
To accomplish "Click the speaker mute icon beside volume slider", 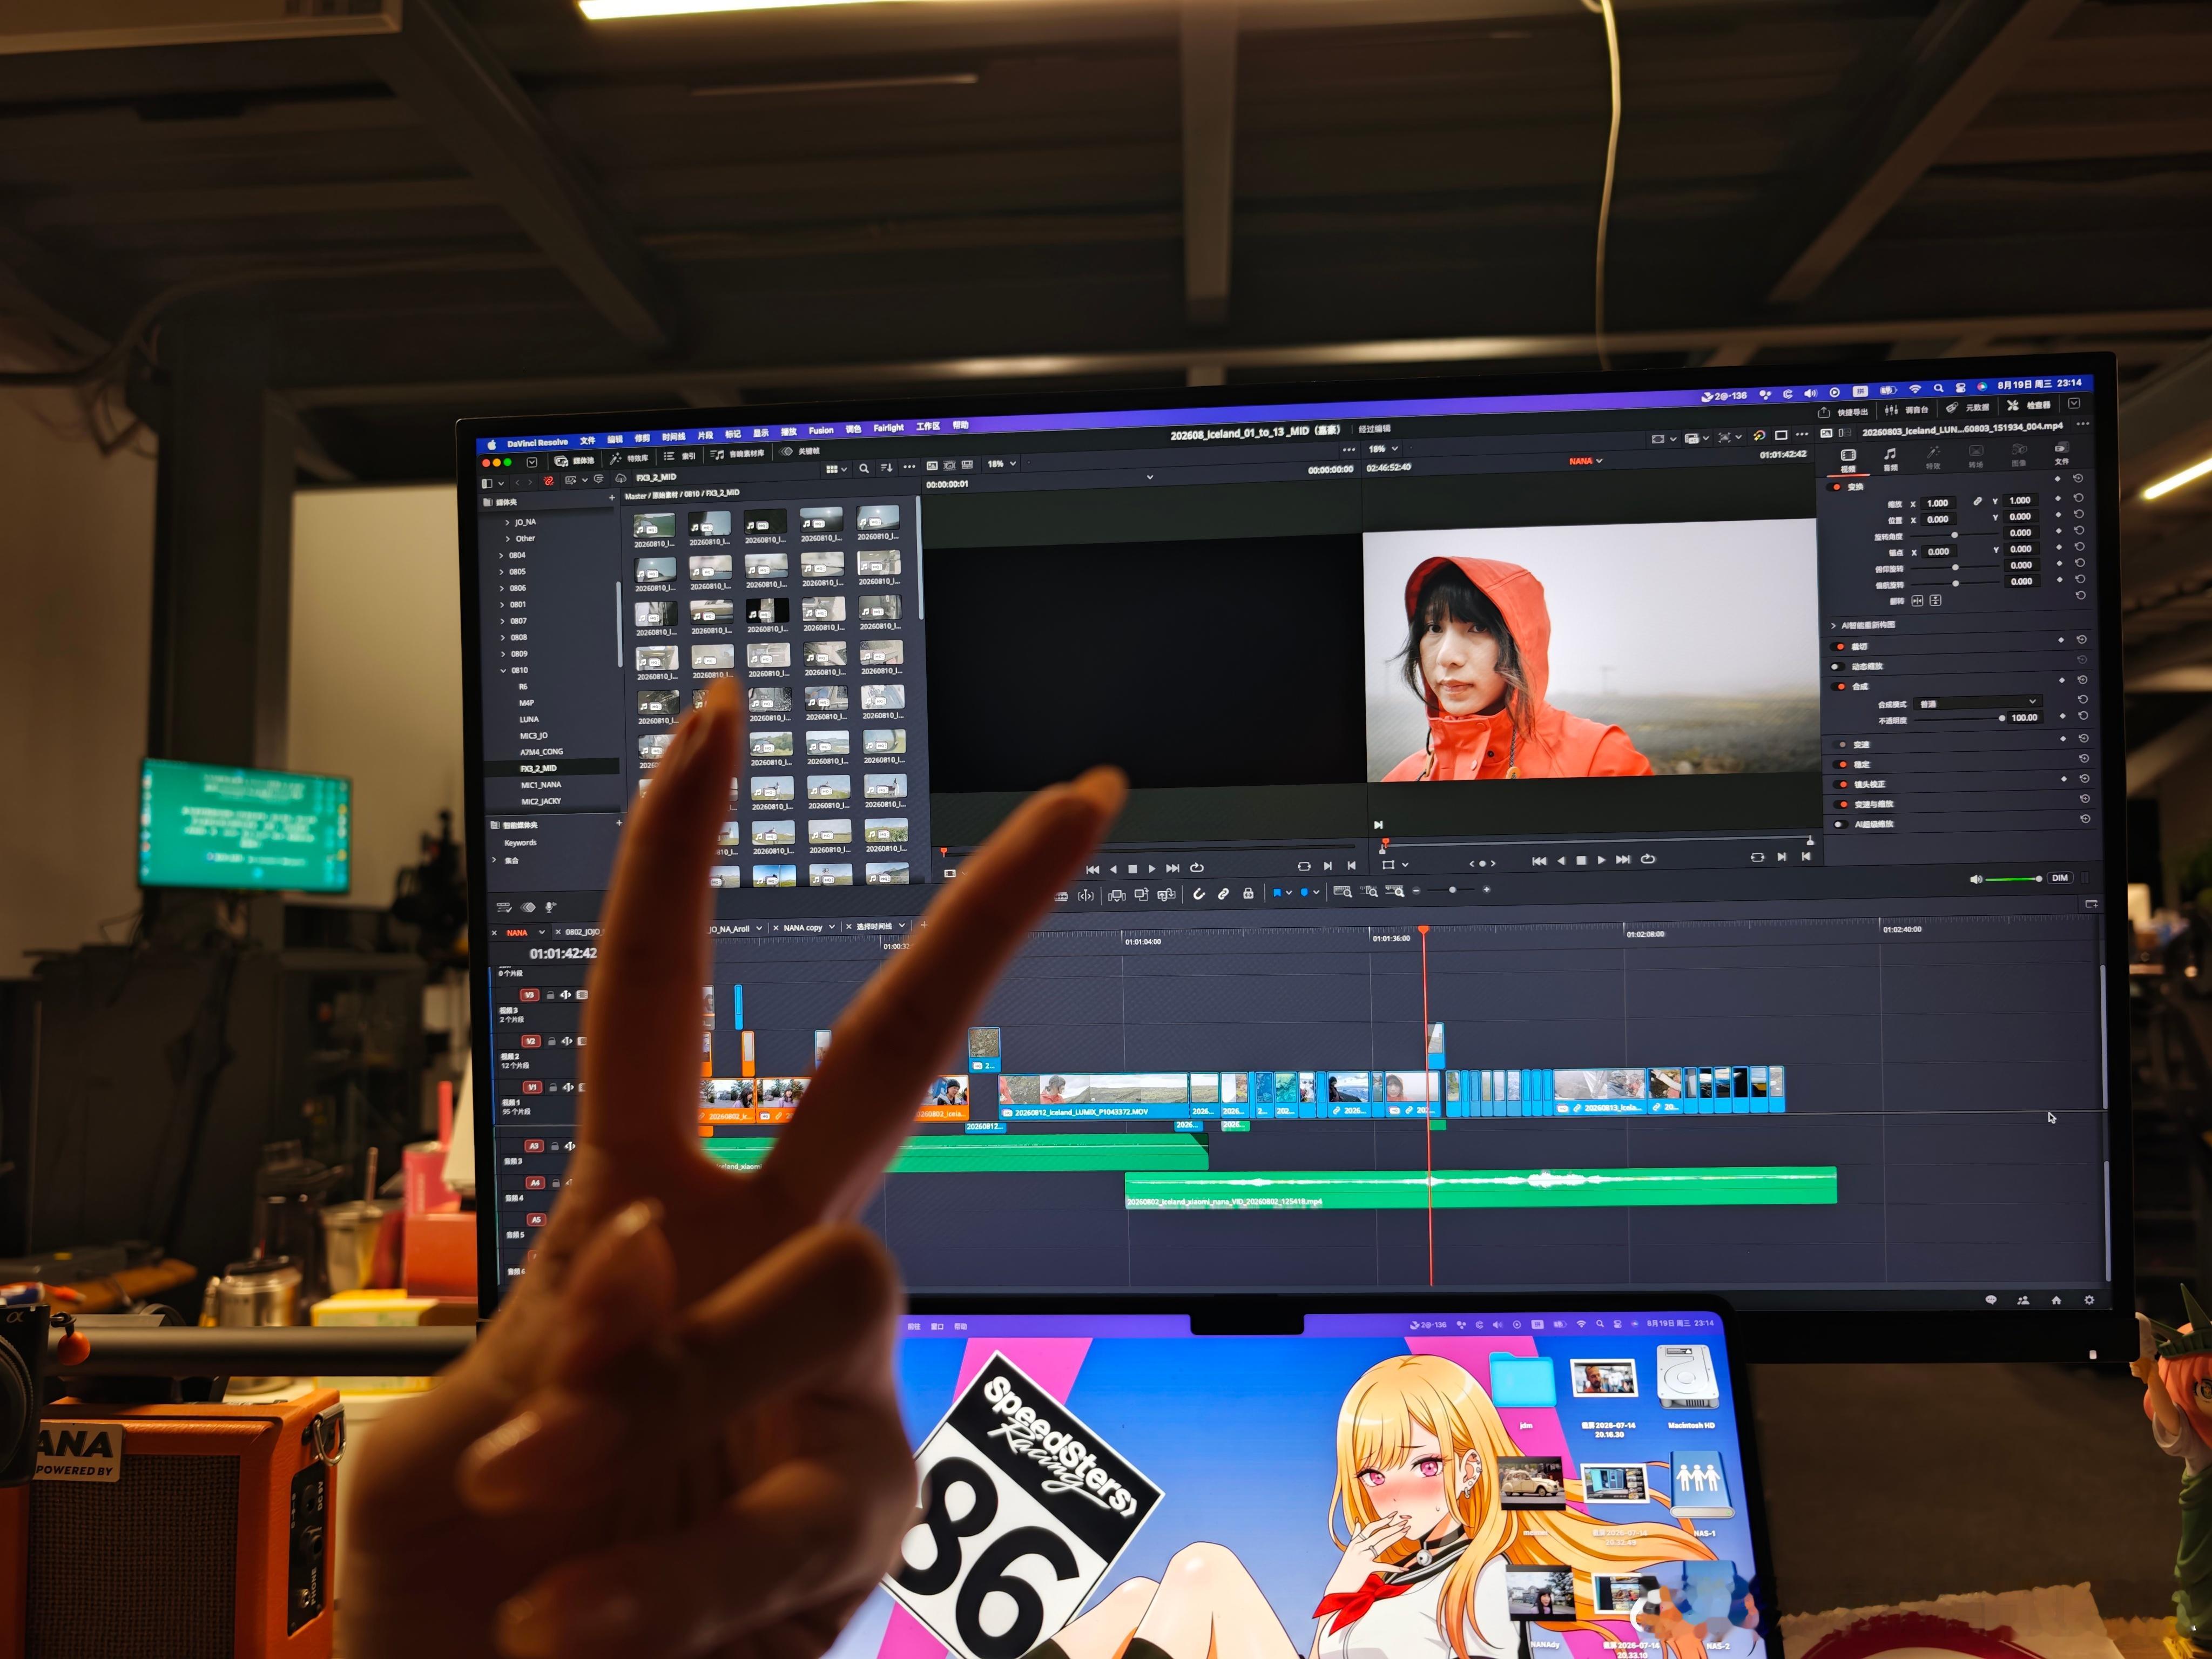I will tap(1975, 880).
